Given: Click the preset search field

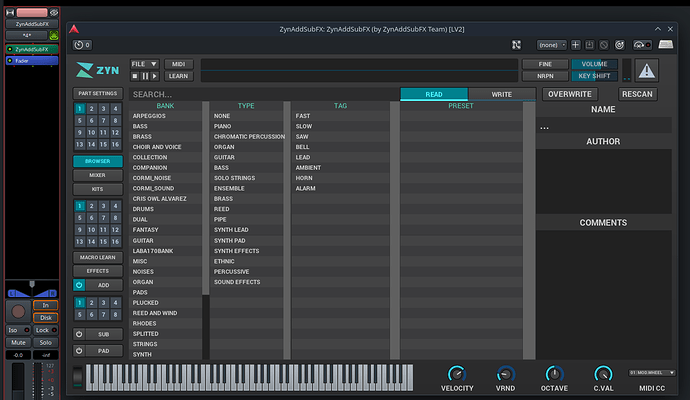Looking at the screenshot, I should click(260, 94).
